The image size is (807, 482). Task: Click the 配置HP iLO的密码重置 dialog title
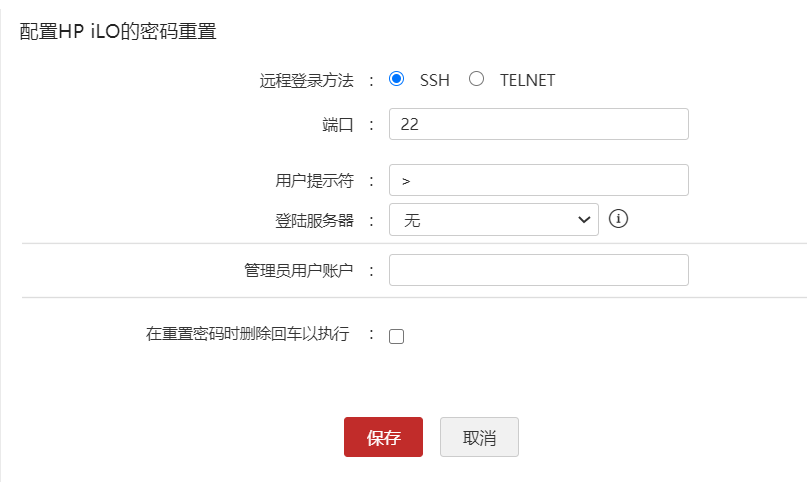coord(119,31)
